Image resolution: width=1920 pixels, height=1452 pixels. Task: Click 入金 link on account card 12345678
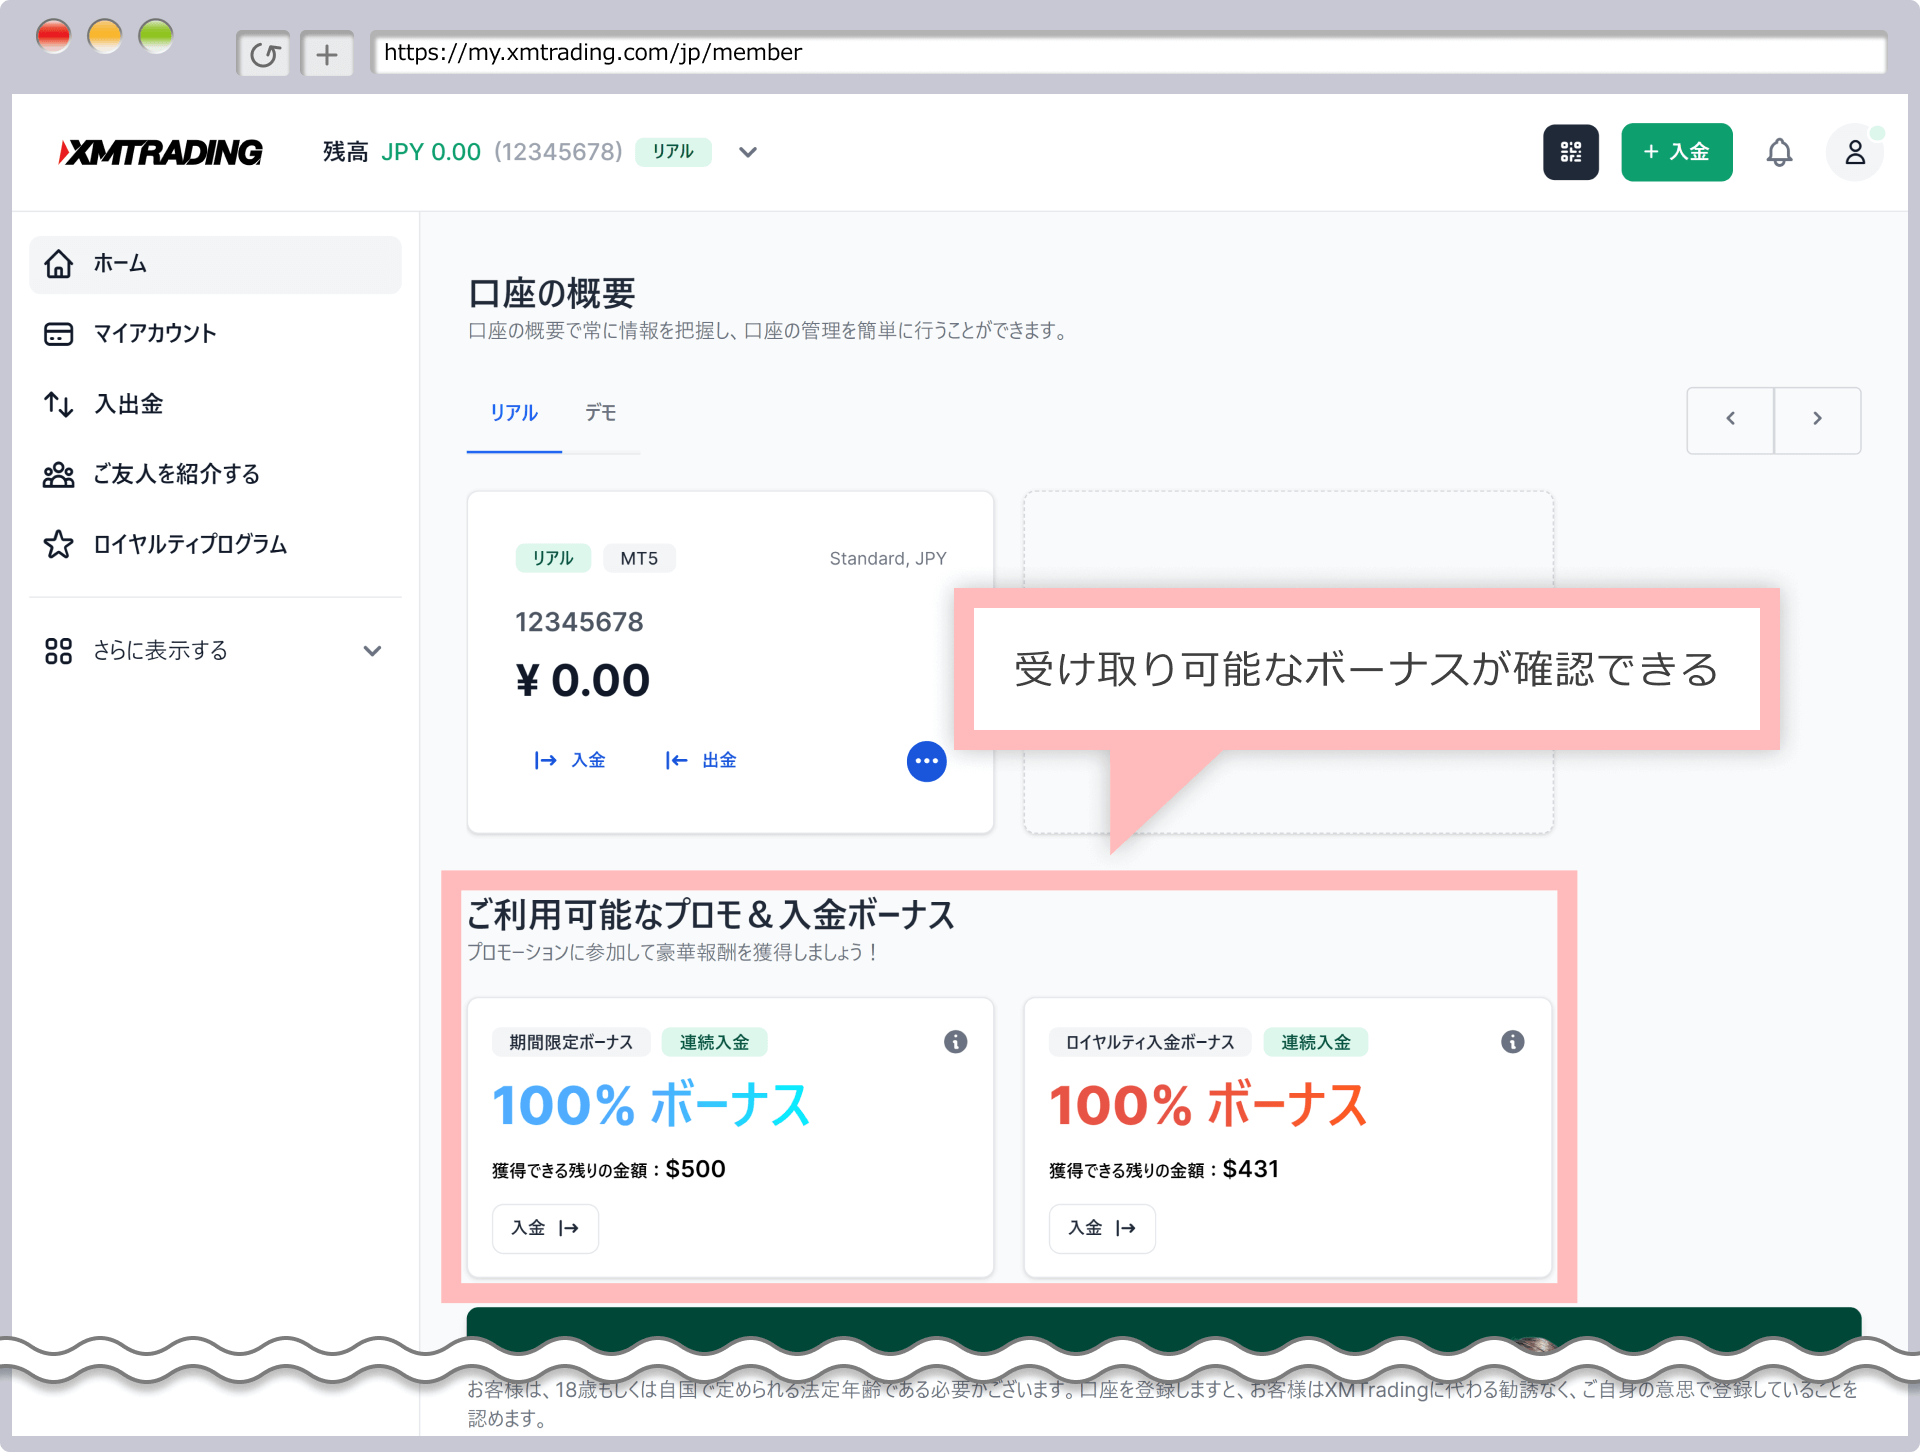[x=570, y=761]
